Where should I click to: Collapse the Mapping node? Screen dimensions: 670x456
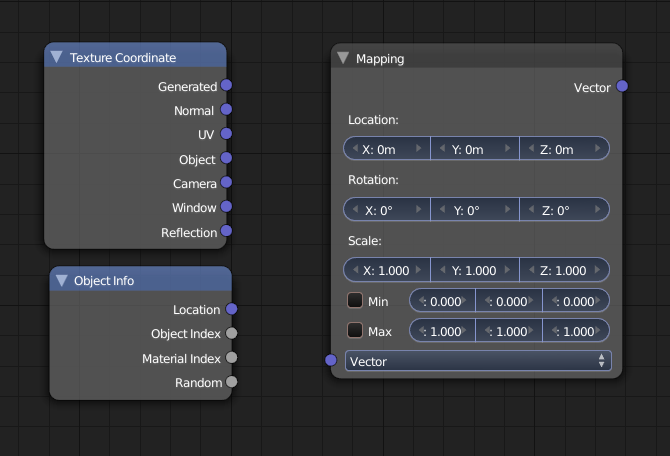tap(343, 58)
